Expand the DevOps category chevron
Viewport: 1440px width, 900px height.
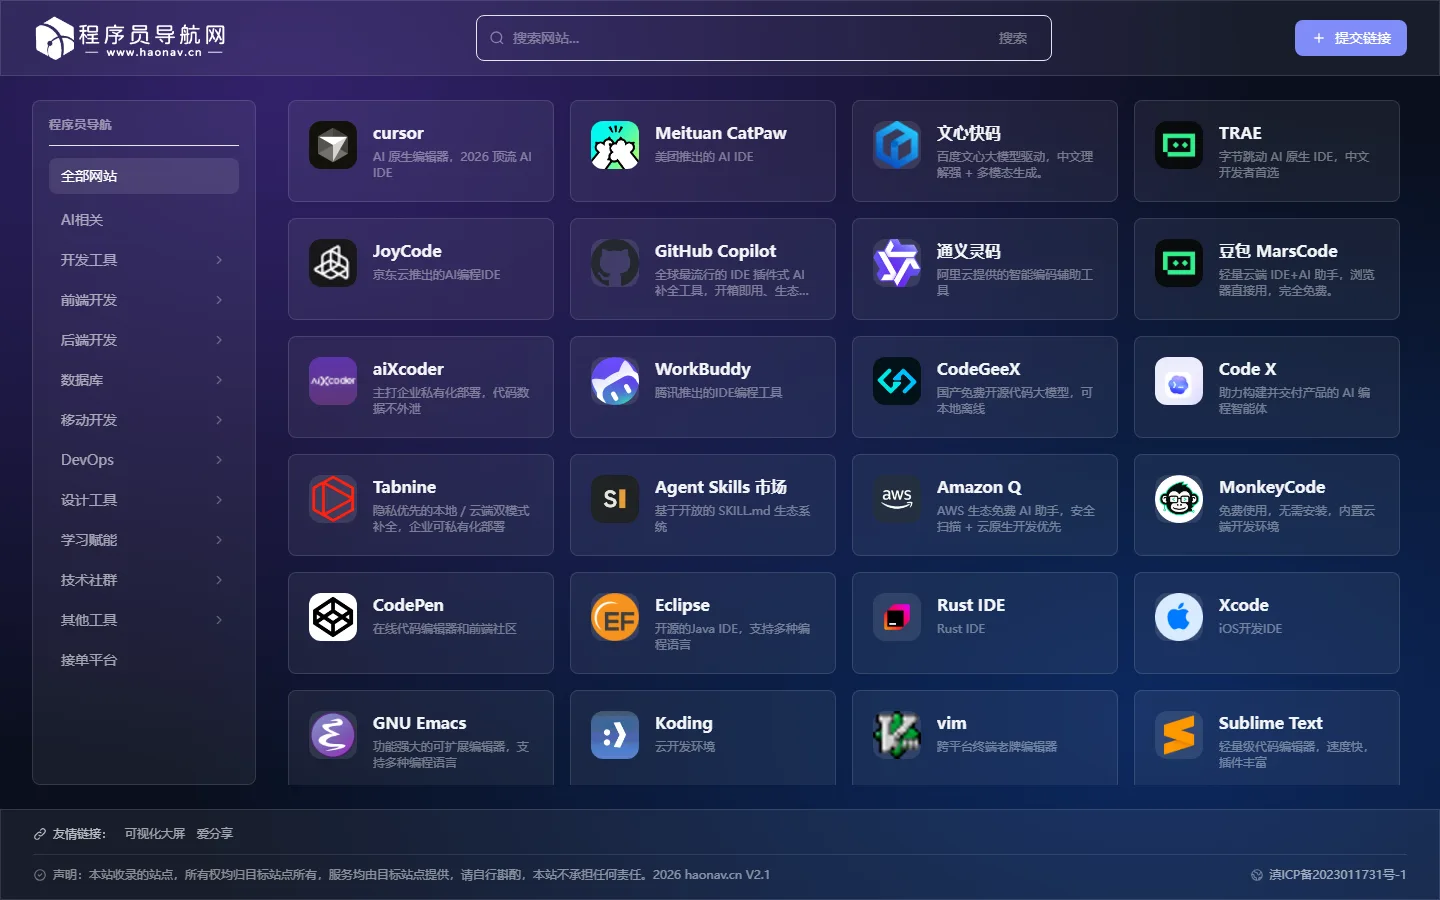tap(219, 460)
